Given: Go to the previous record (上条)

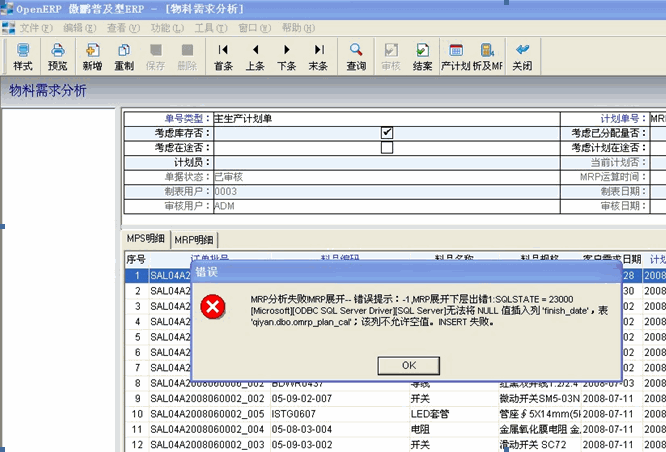Looking at the screenshot, I should pyautogui.click(x=255, y=56).
